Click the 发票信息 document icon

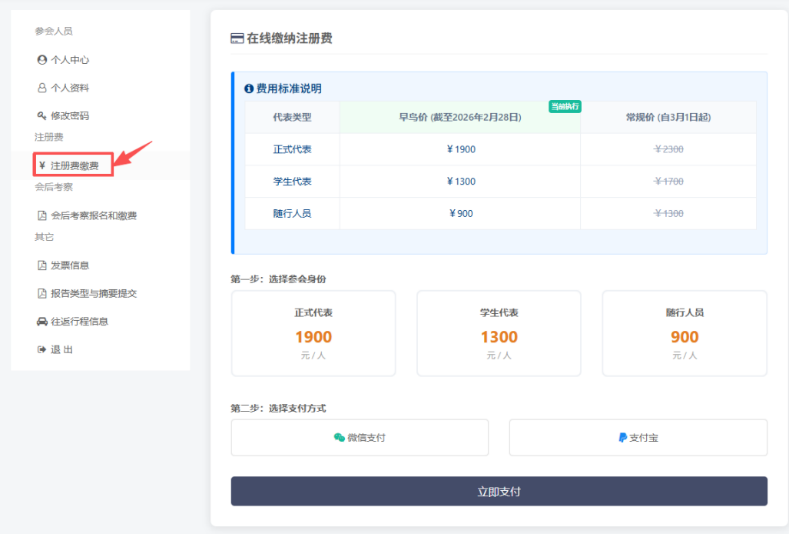click(42, 265)
